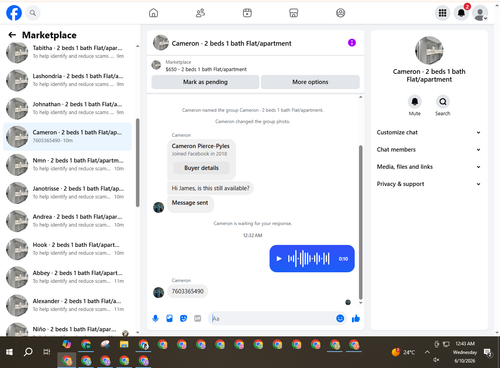Click the voice message waveform
This screenshot has width=500, height=368.
pyautogui.click(x=309, y=259)
